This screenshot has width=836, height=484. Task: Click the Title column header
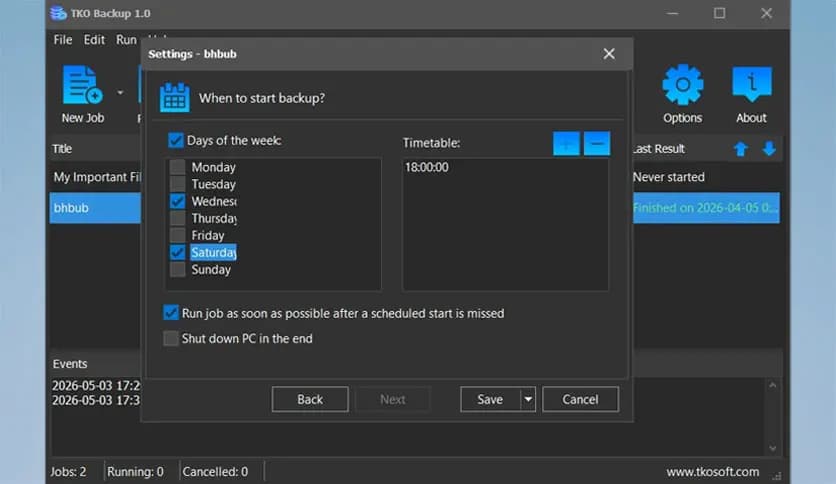pyautogui.click(x=62, y=149)
